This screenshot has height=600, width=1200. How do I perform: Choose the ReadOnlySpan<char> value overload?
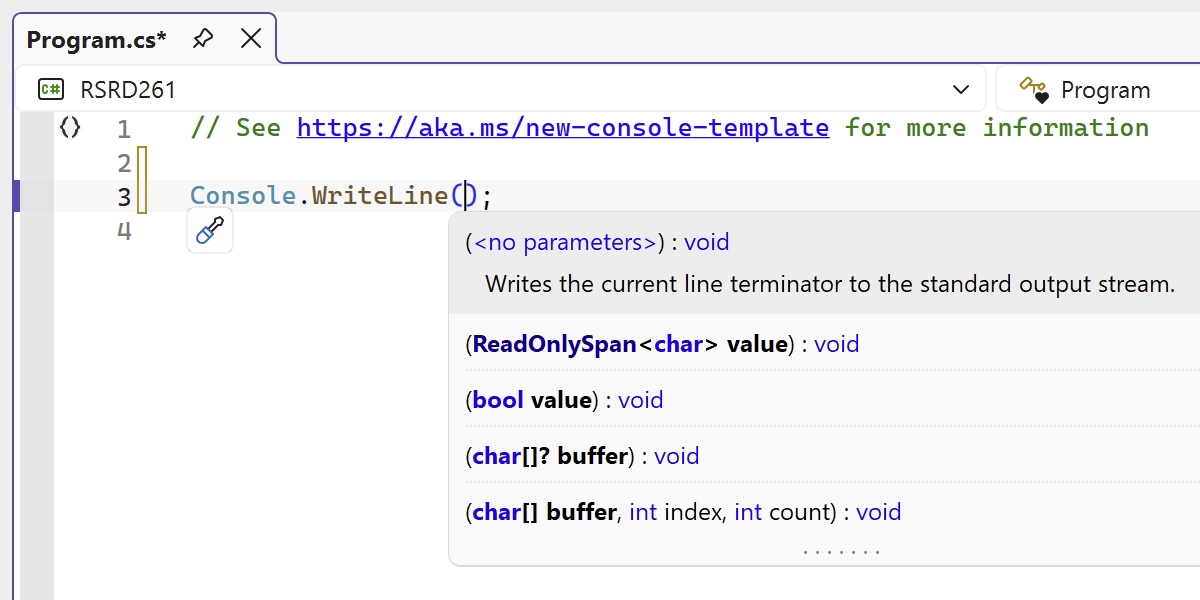pos(662,344)
